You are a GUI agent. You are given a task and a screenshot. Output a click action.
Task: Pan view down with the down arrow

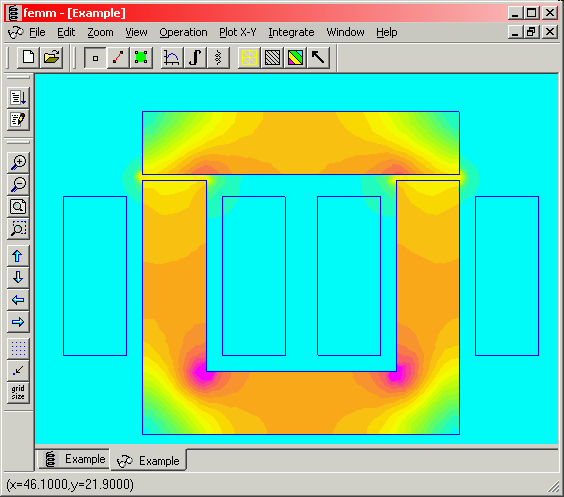pos(18,278)
